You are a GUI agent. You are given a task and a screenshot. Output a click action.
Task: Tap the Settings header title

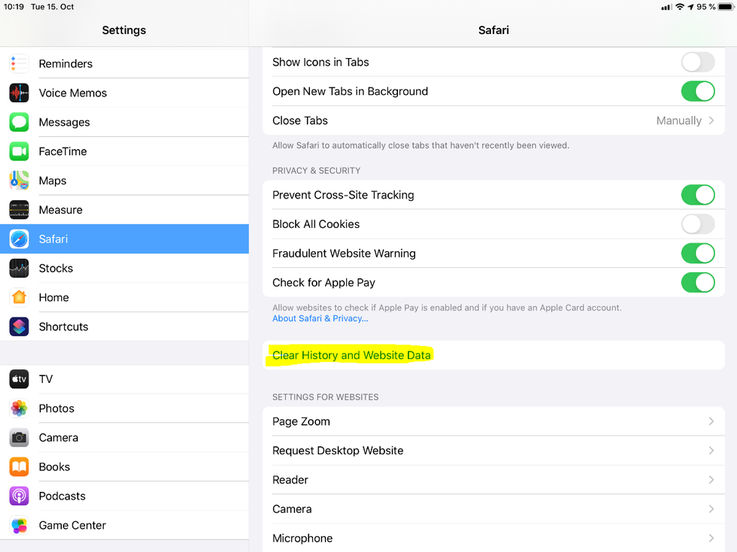tap(124, 30)
